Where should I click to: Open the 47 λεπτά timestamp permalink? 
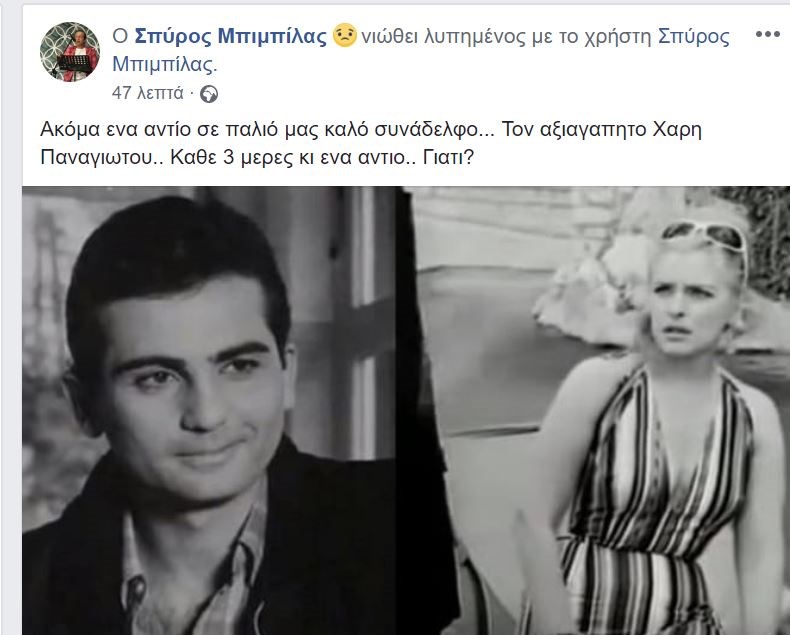(x=148, y=93)
